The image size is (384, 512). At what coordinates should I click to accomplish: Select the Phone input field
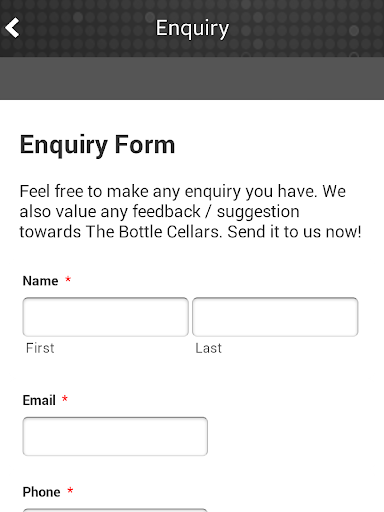(115, 510)
